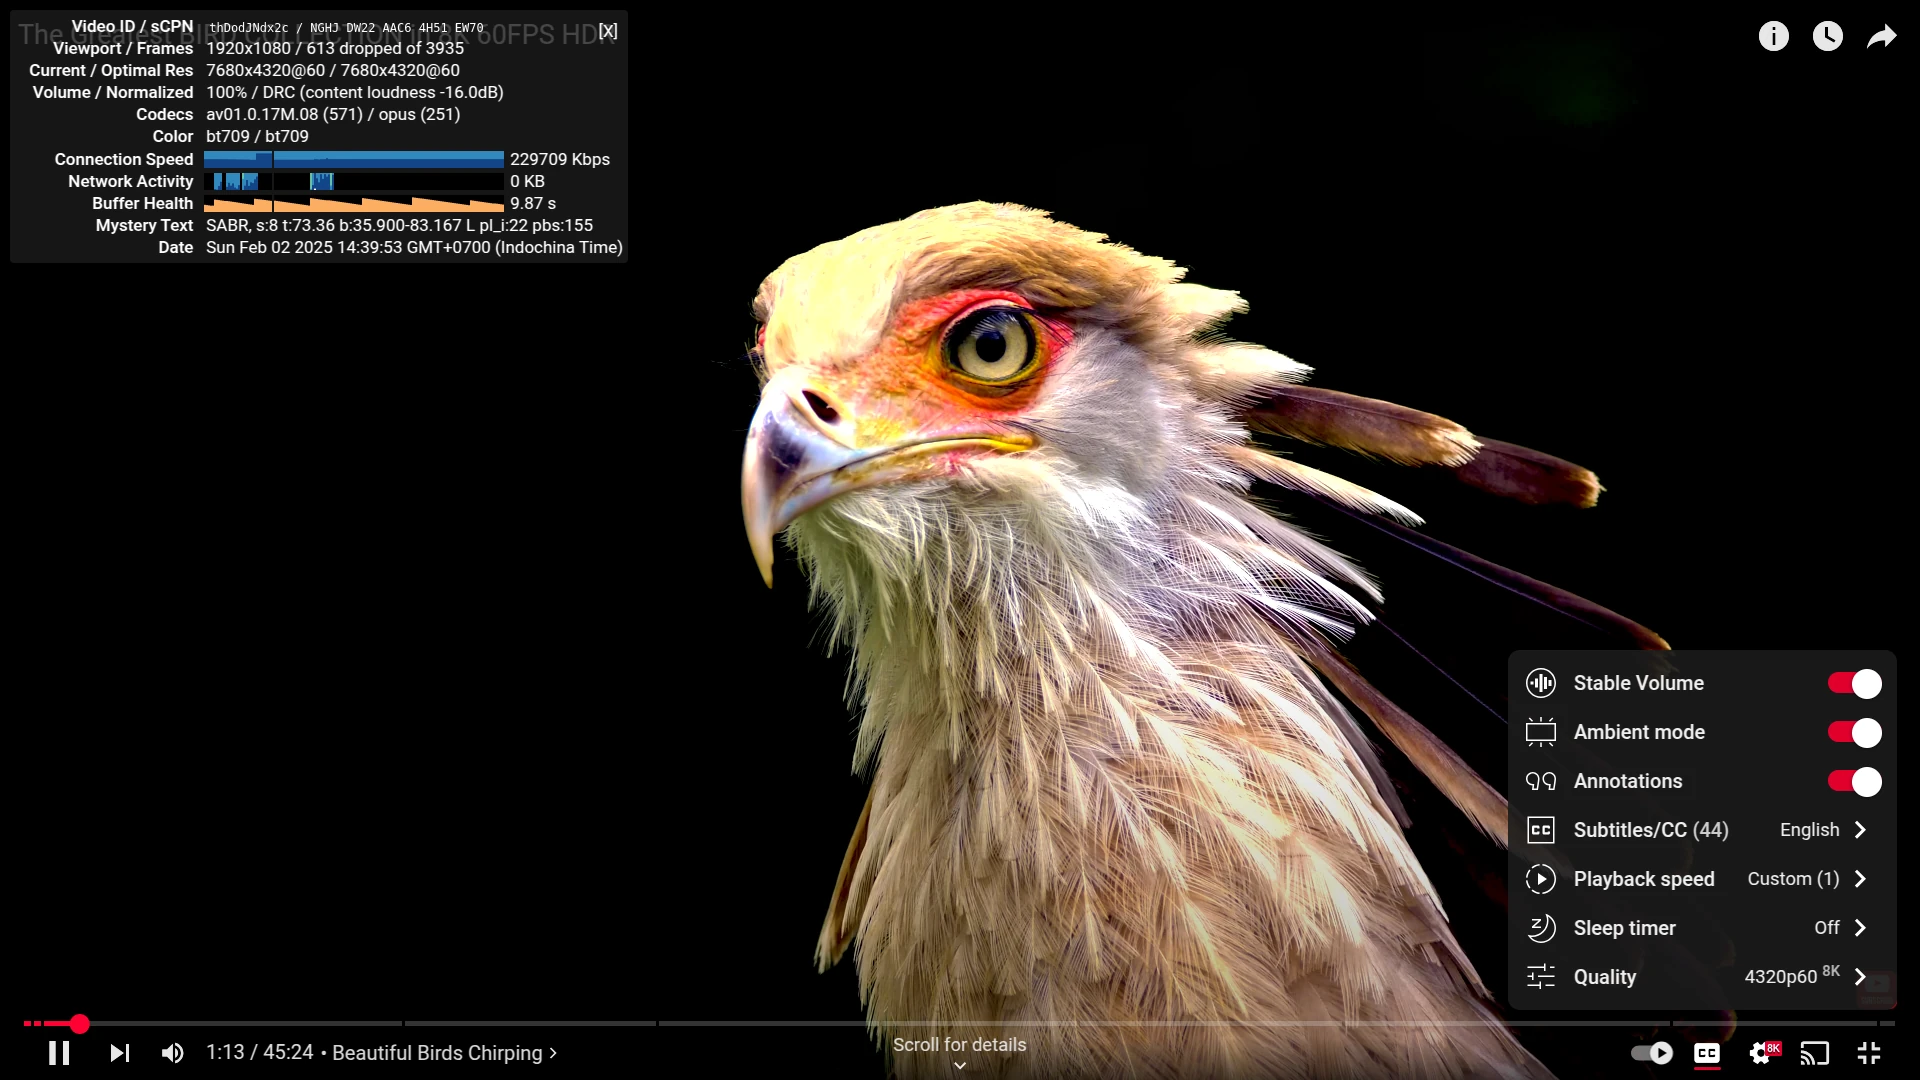Screen dimensions: 1920x1080
Task: Expand the Custom (1) speed chevron
Action: [x=1860, y=879]
